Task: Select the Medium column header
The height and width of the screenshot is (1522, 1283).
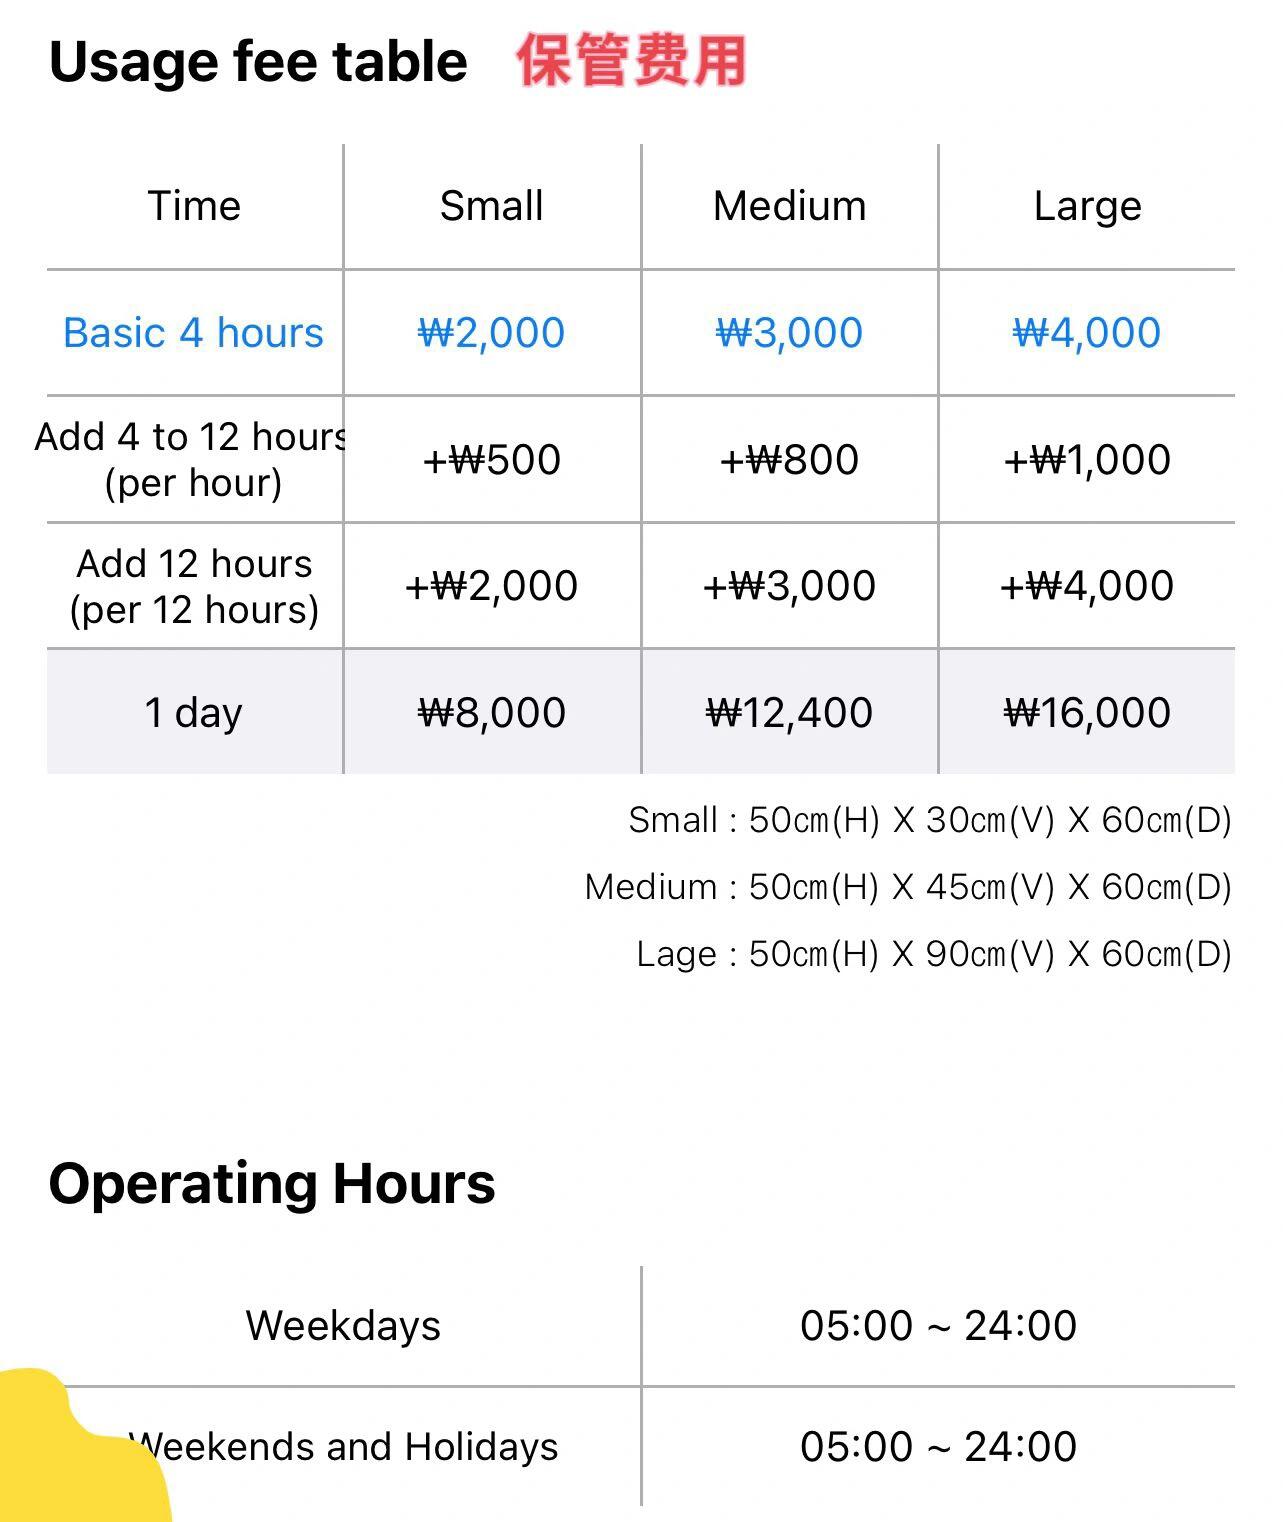Action: [789, 206]
